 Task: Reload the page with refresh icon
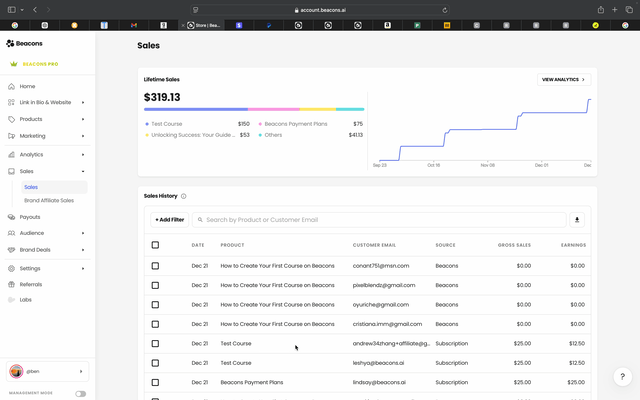445,10
